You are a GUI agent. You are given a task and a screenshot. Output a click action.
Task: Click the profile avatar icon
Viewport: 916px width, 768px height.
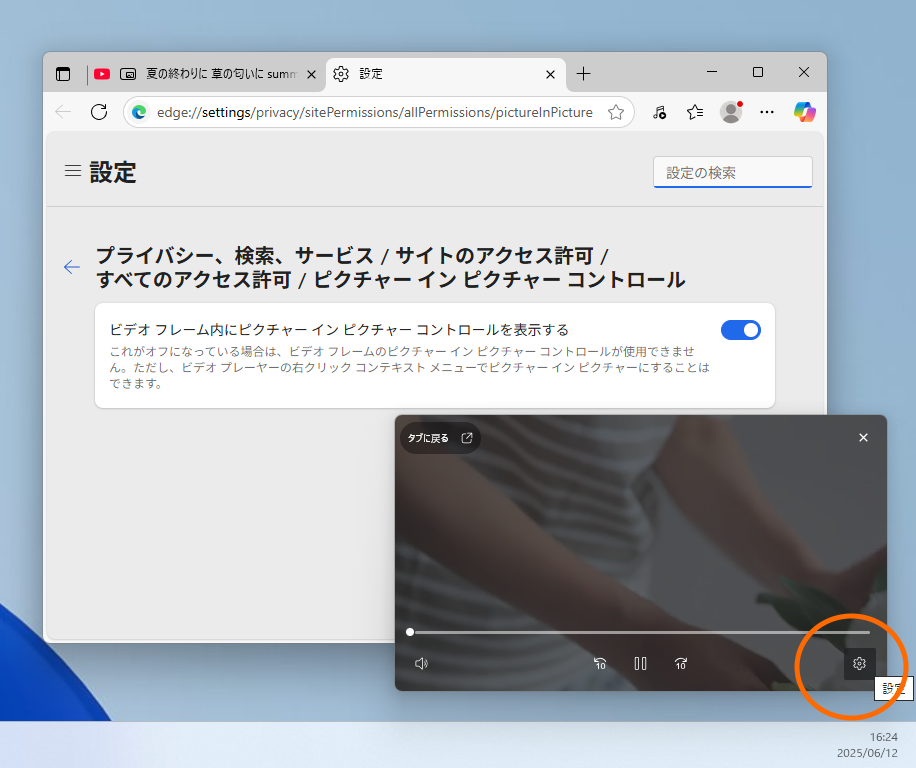point(730,111)
